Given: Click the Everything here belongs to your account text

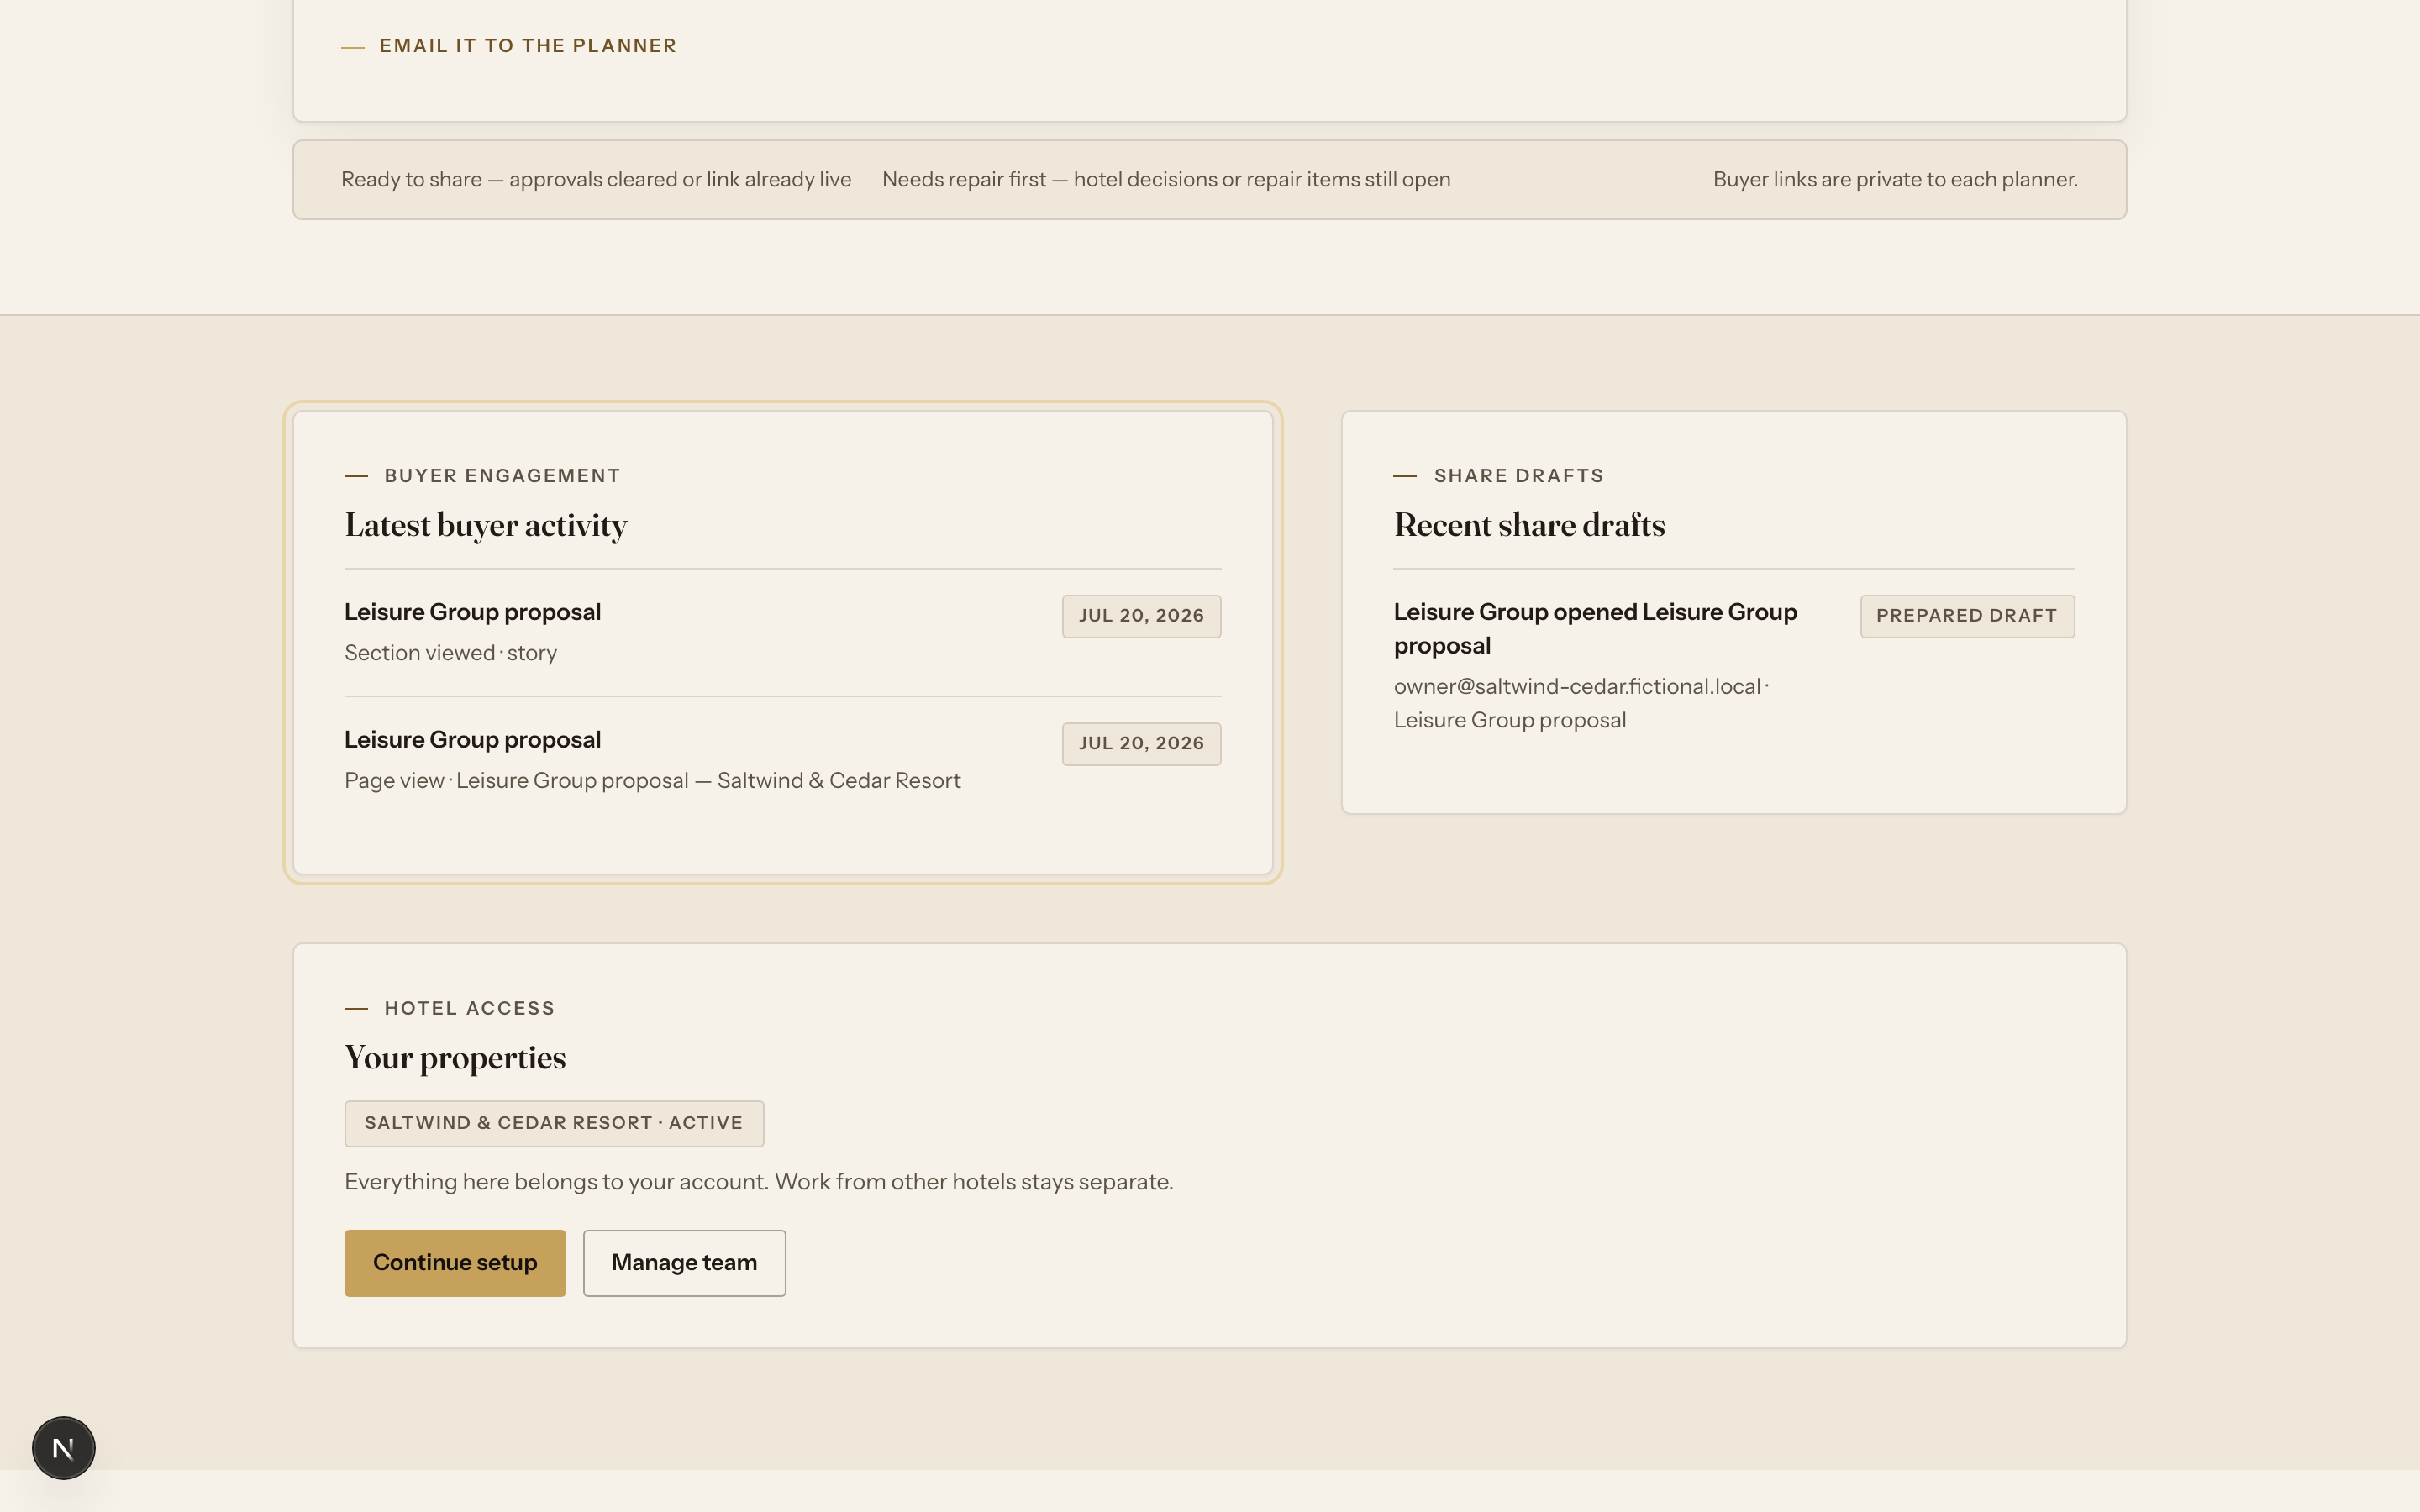Looking at the screenshot, I should pos(758,1182).
